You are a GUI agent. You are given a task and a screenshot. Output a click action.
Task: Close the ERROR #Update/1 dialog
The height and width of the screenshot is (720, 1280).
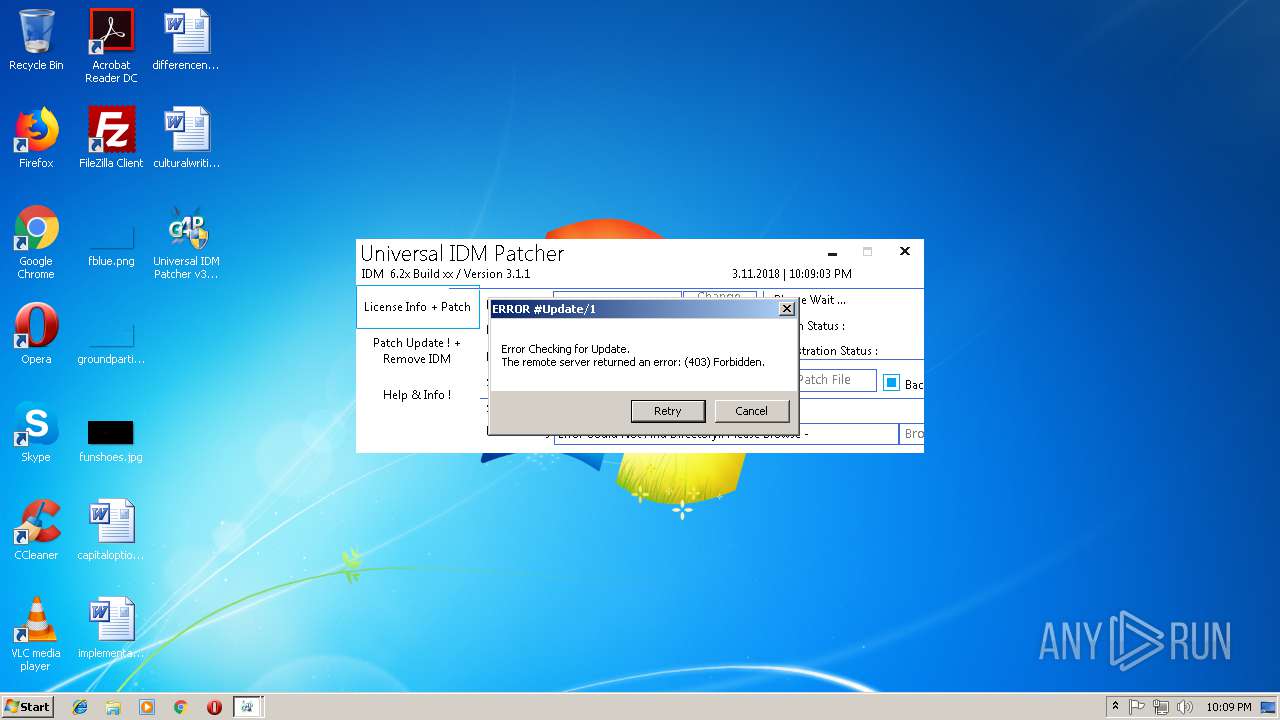[x=787, y=309]
